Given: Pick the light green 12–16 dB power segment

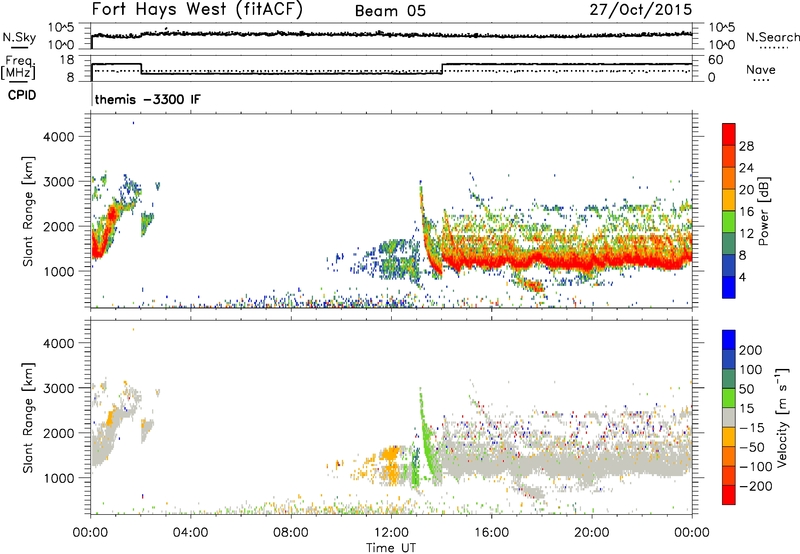Looking at the screenshot, I should pyautogui.click(x=729, y=222).
